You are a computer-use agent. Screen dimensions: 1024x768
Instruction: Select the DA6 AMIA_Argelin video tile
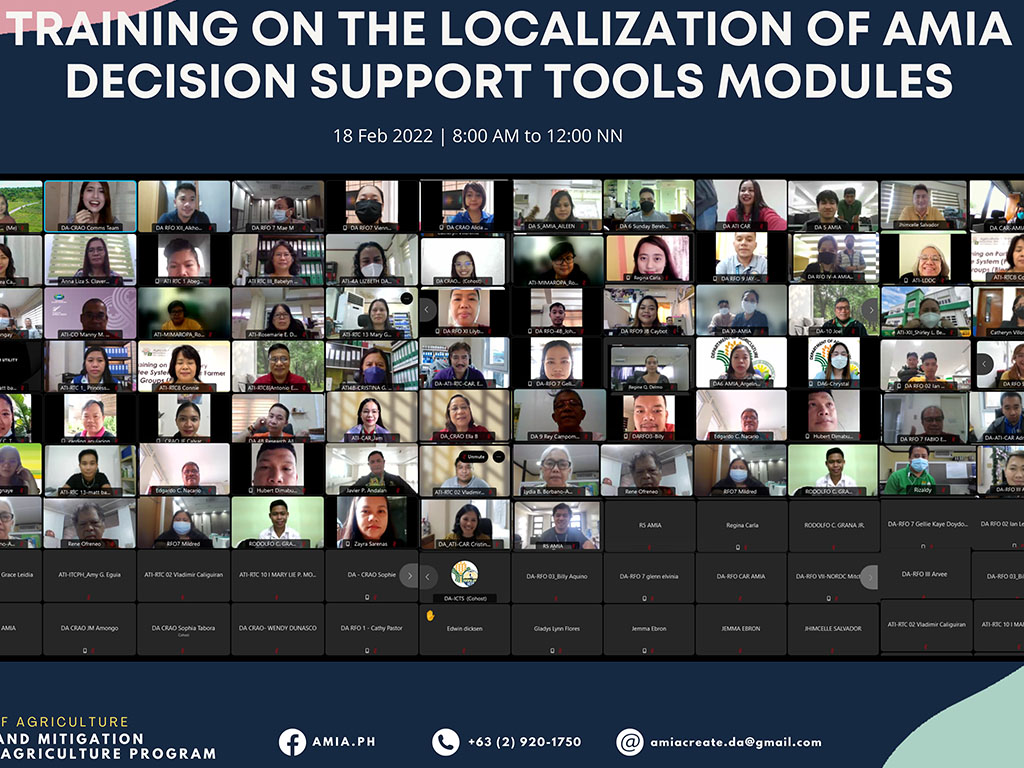coord(741,363)
